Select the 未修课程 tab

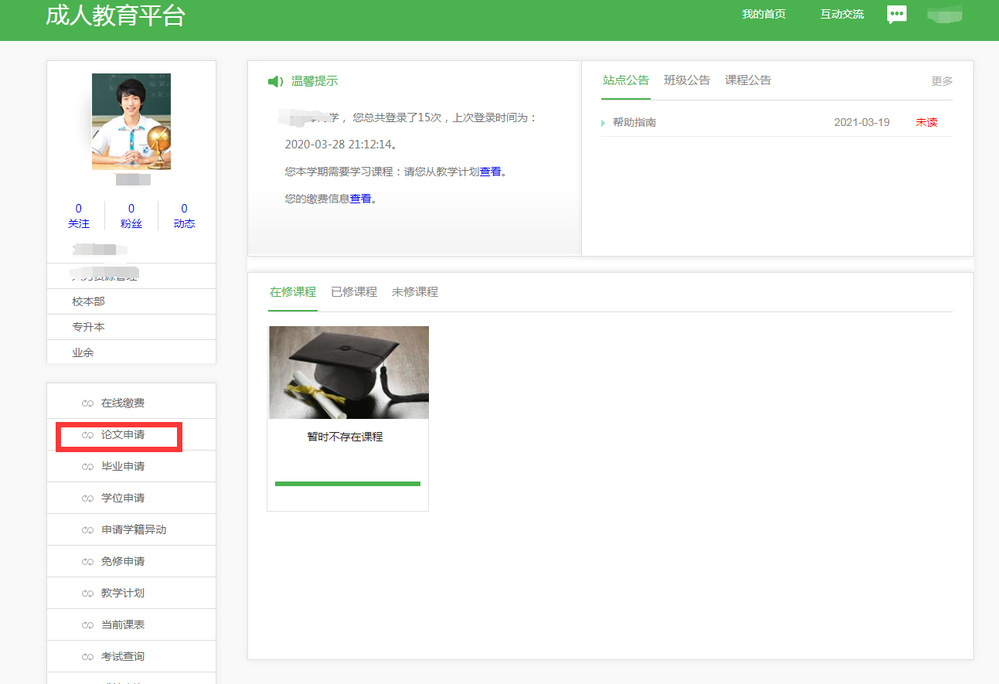pos(414,292)
